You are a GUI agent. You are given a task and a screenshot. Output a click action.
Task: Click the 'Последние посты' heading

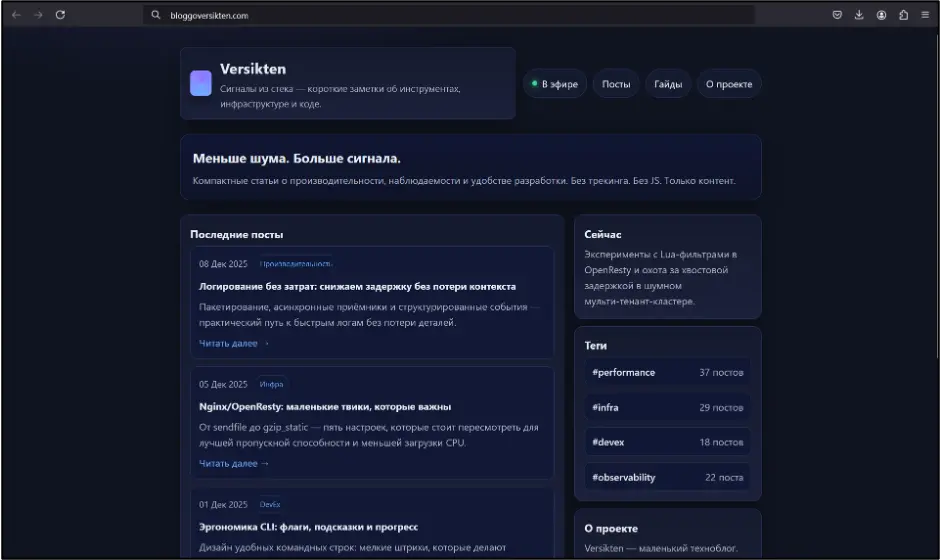tap(236, 234)
